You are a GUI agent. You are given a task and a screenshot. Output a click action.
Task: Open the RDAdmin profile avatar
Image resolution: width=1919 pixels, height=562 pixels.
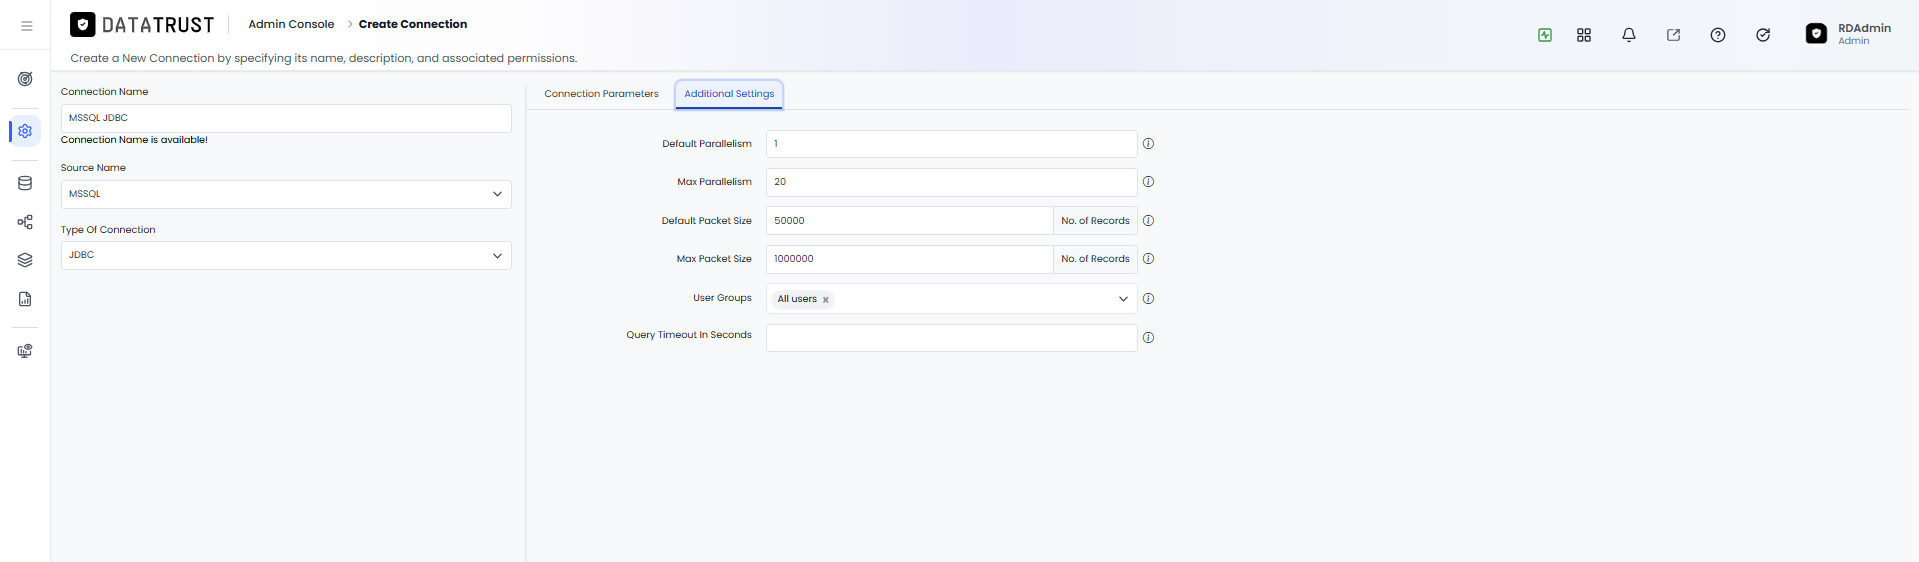(1816, 34)
